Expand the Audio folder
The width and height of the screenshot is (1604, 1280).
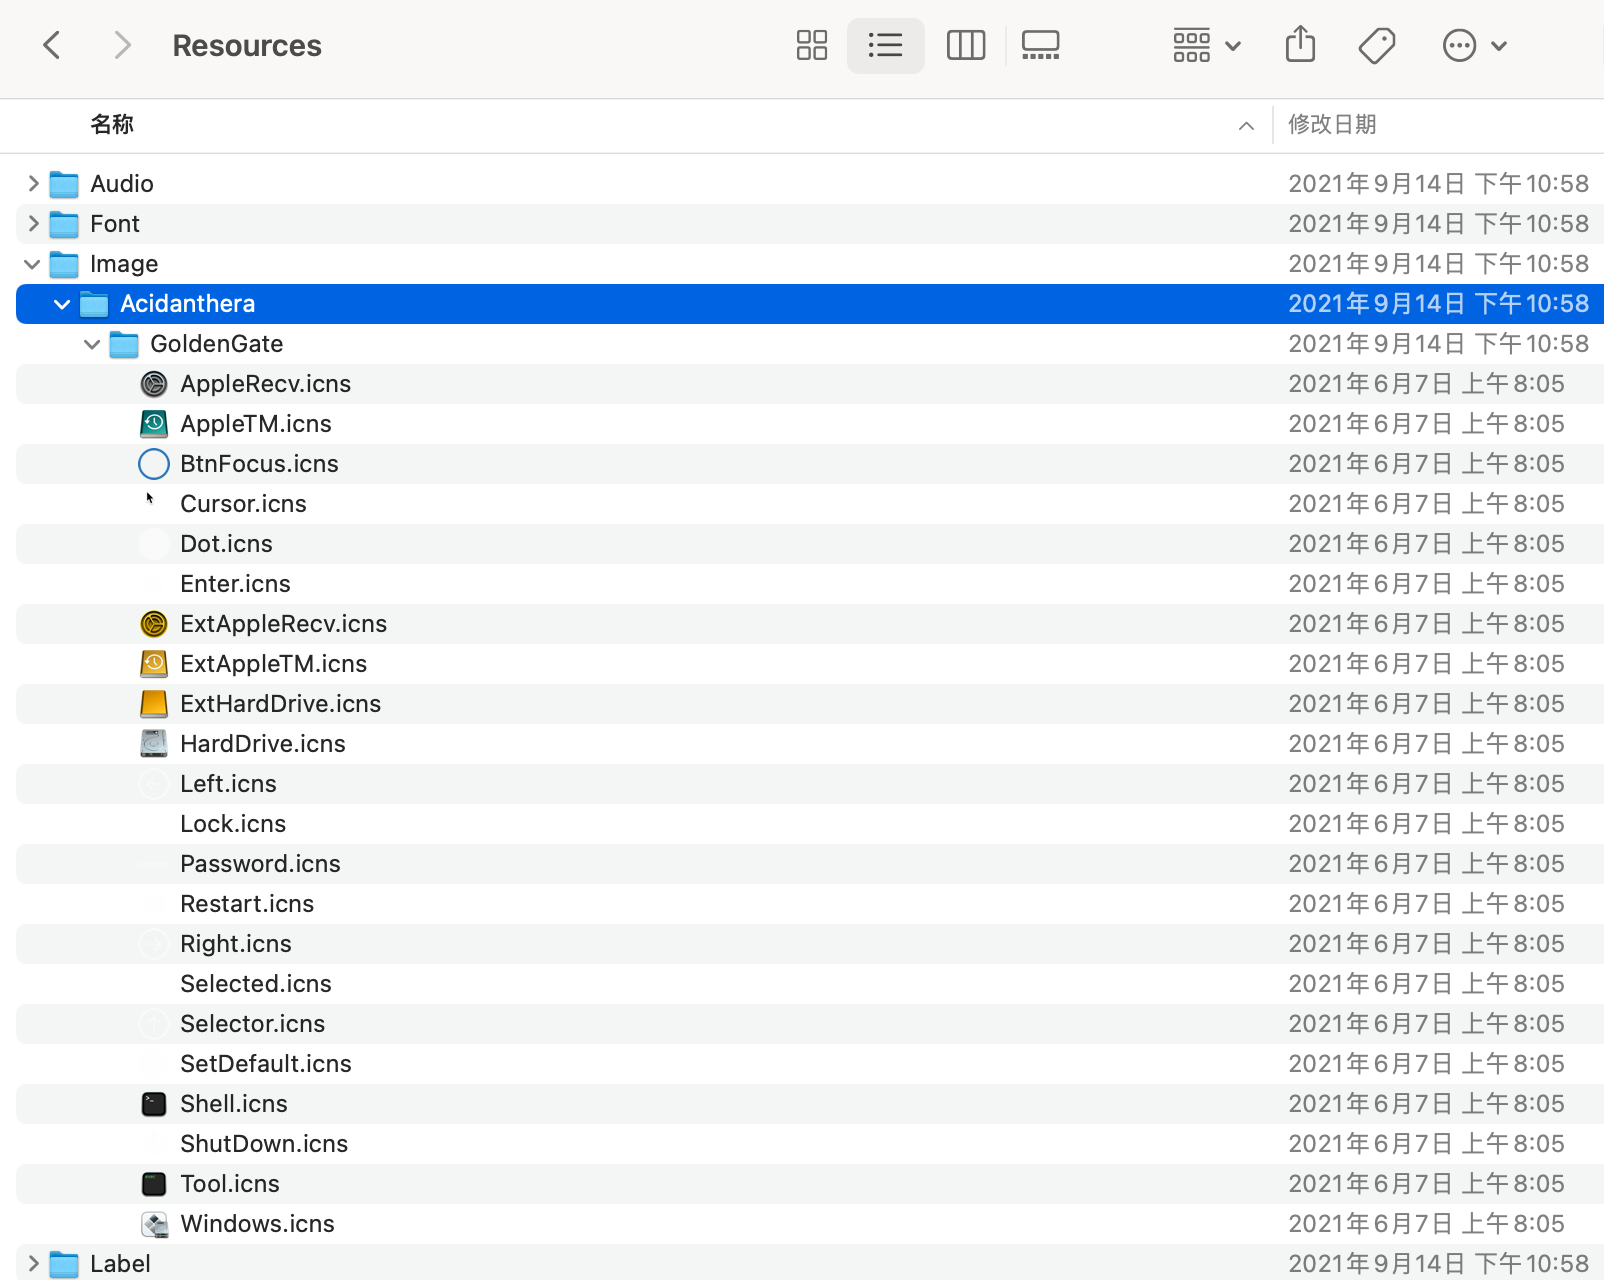tap(33, 183)
